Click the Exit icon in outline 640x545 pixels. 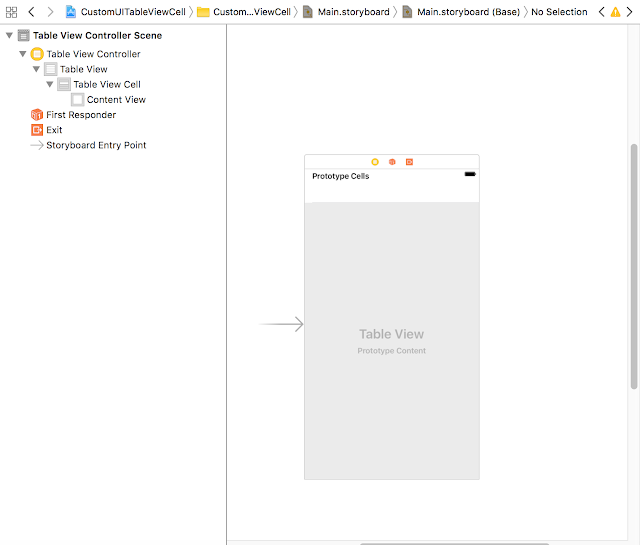pyautogui.click(x=37, y=130)
